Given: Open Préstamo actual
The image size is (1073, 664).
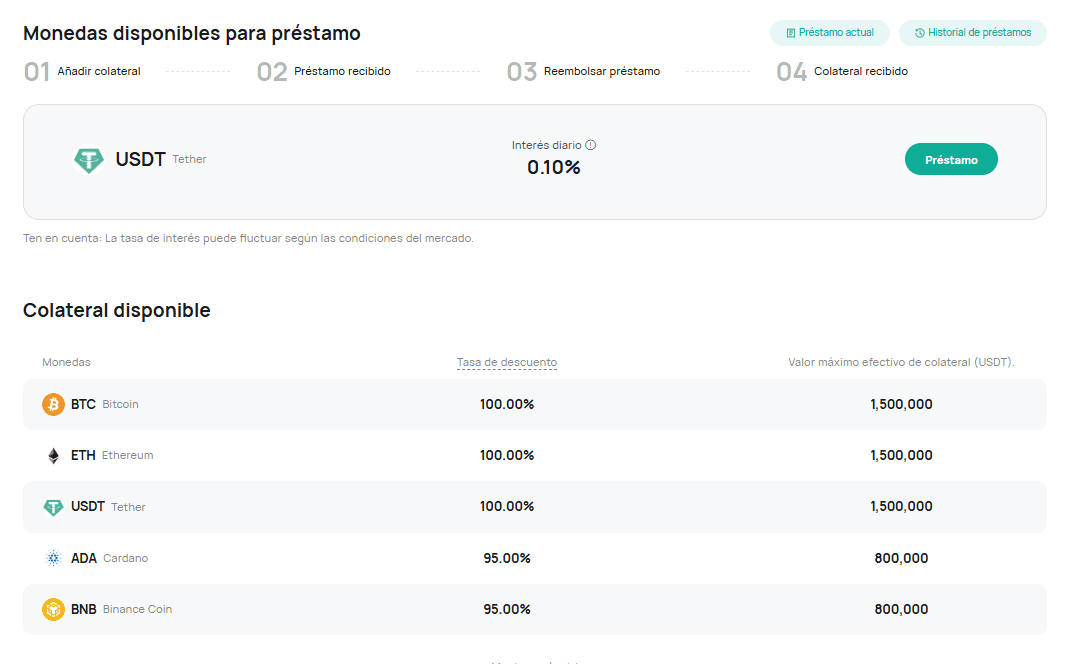Looking at the screenshot, I should tap(829, 33).
